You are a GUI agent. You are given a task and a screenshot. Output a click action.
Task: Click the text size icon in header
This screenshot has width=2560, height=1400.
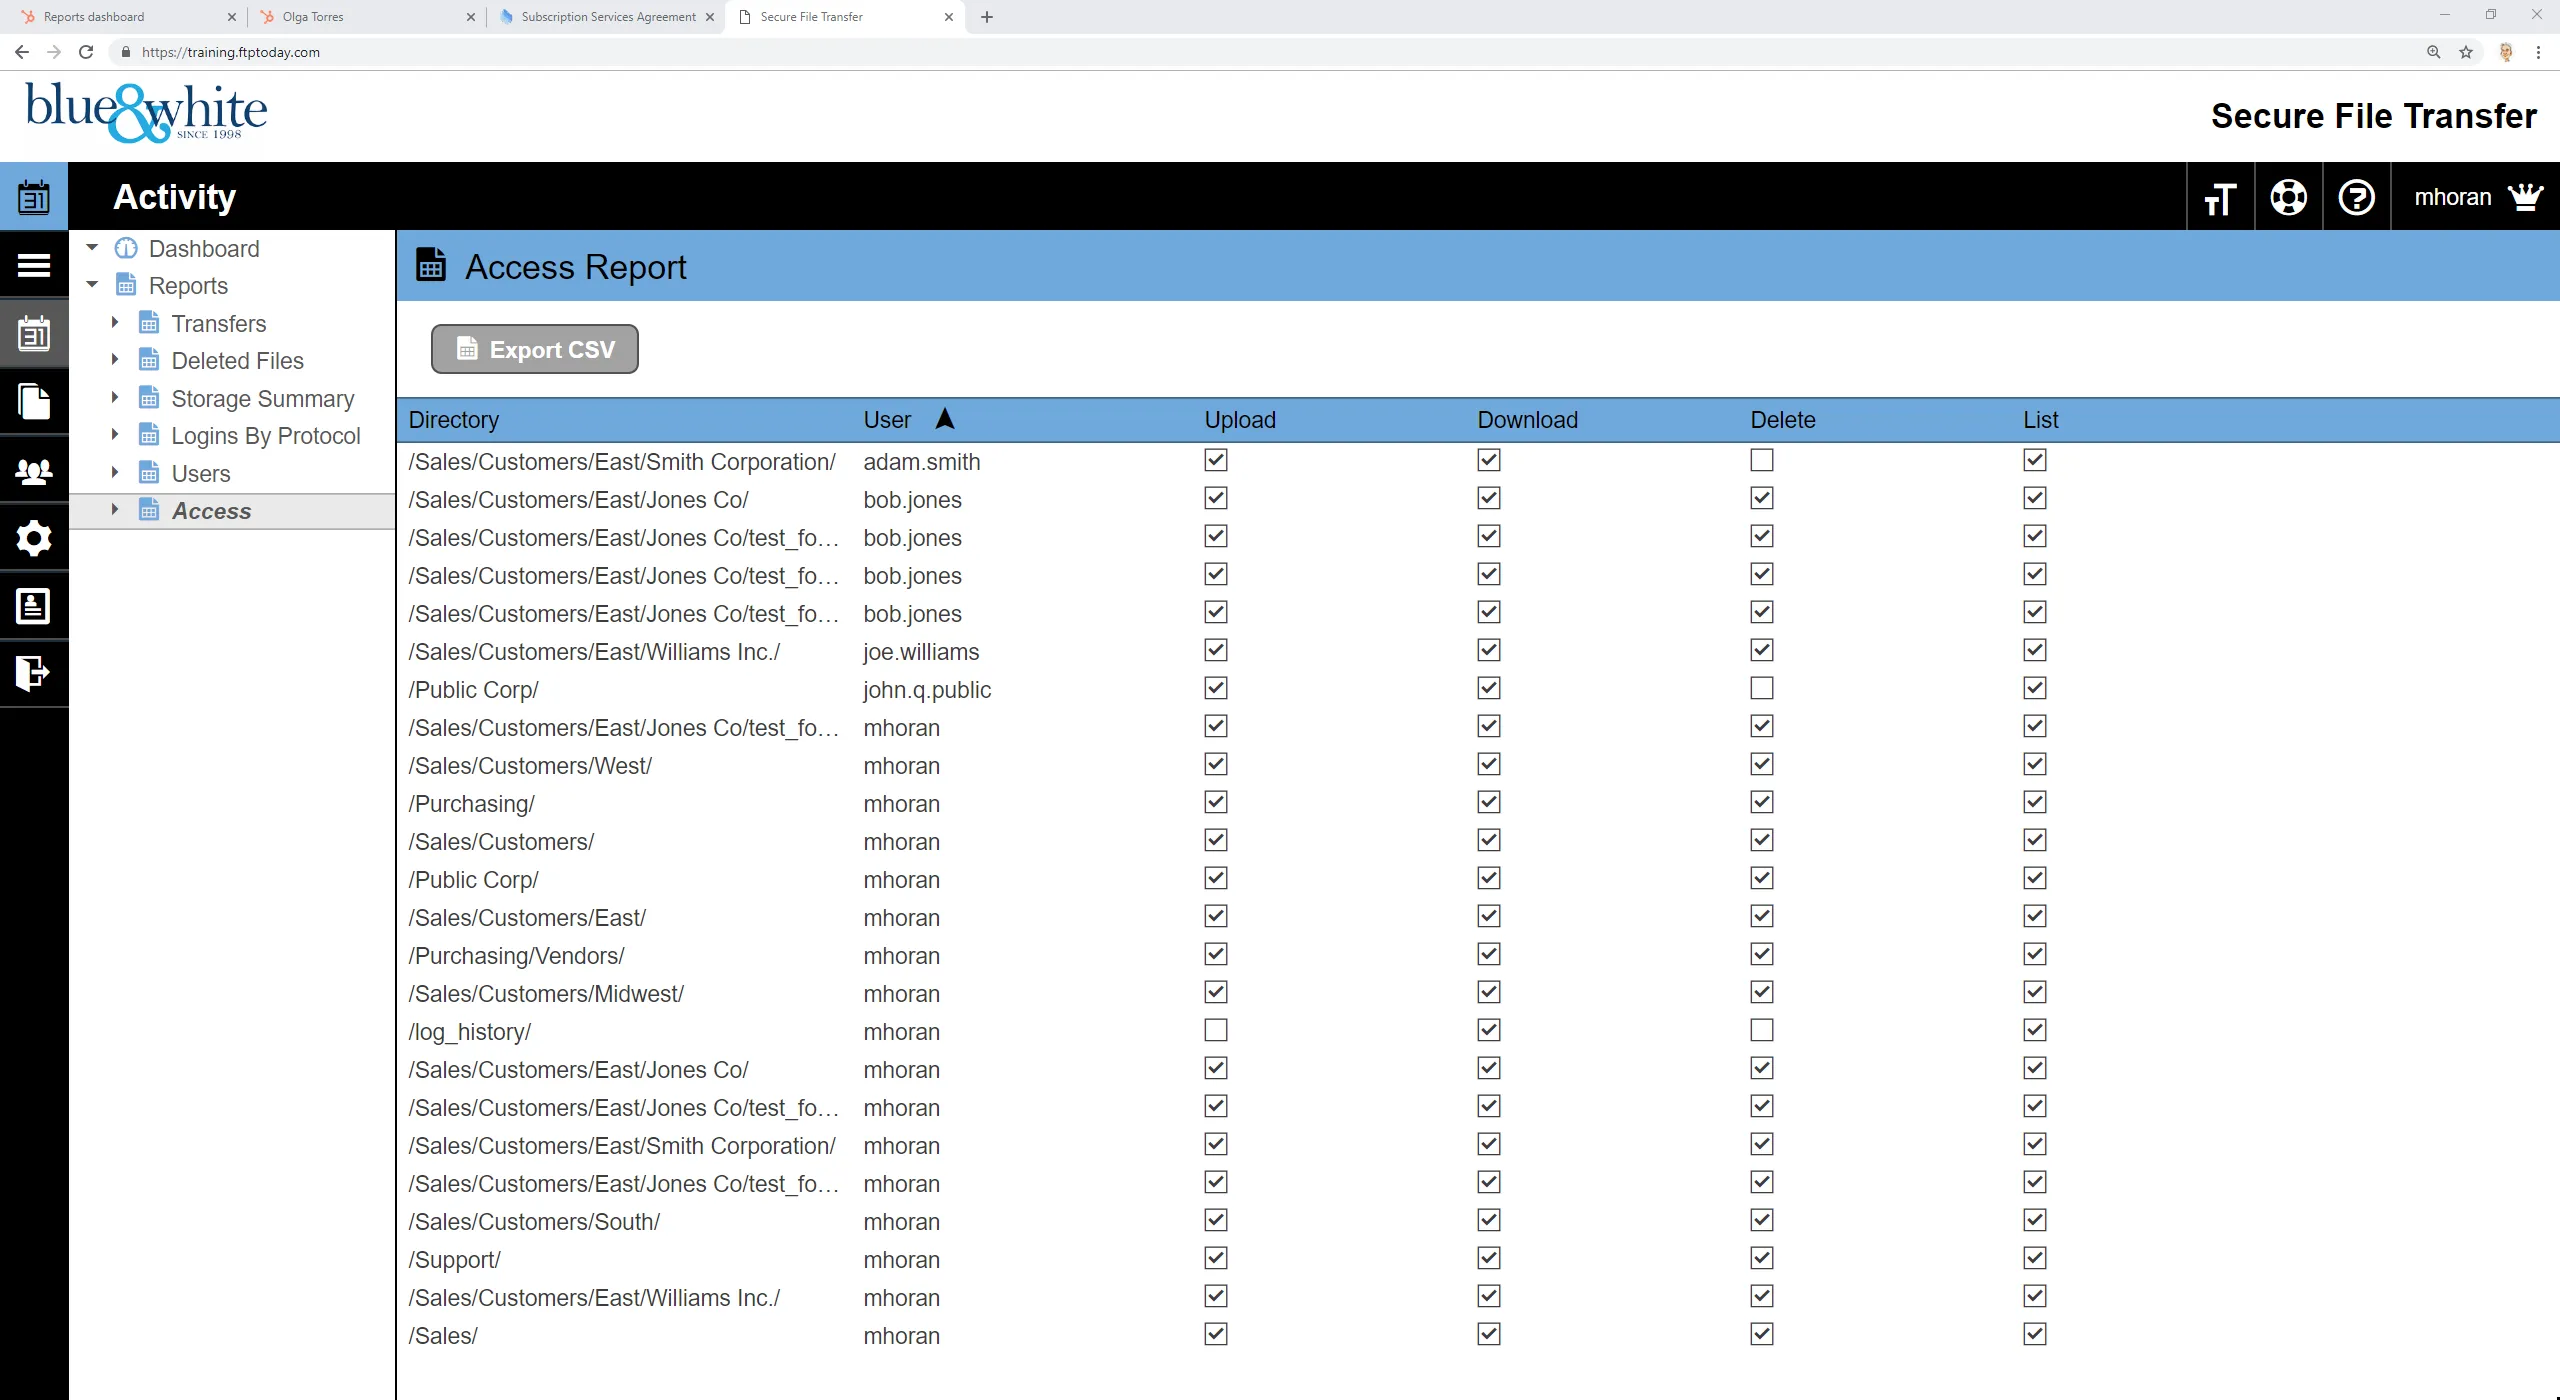click(x=2220, y=198)
